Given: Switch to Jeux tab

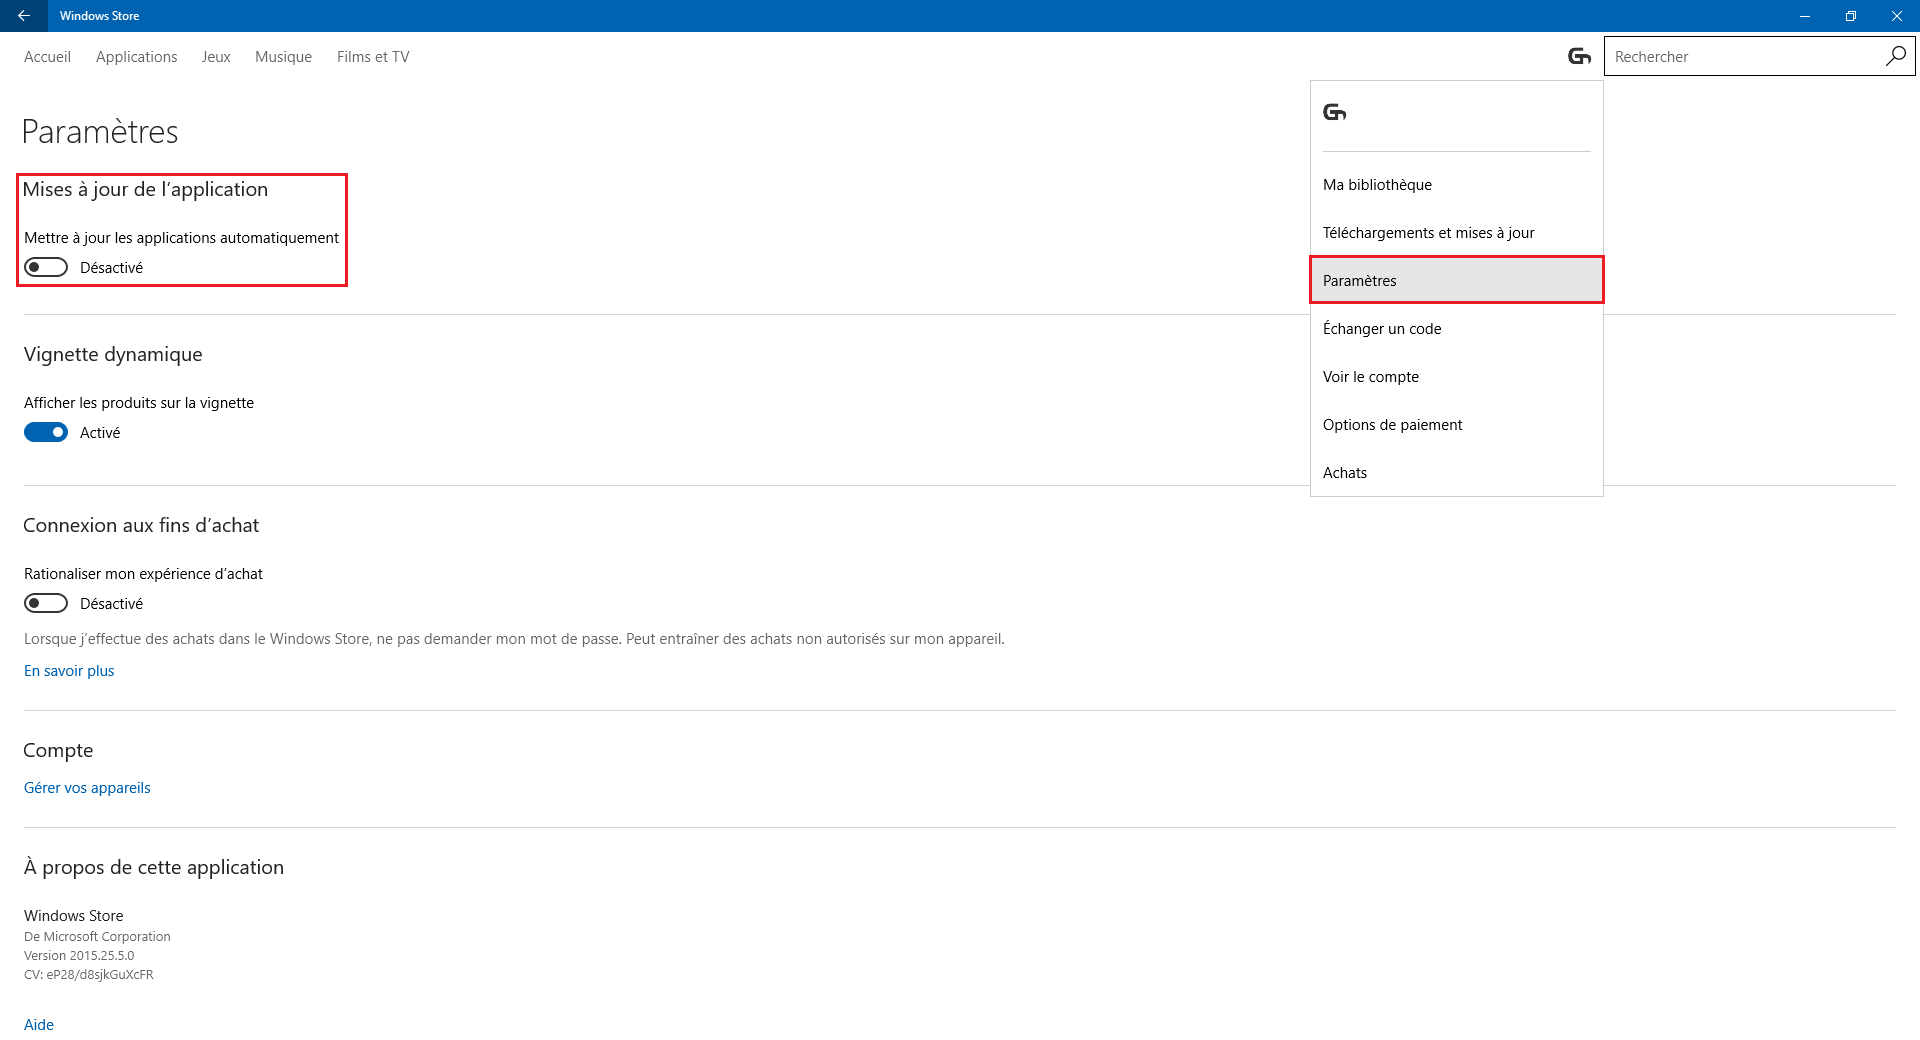Looking at the screenshot, I should coord(216,57).
